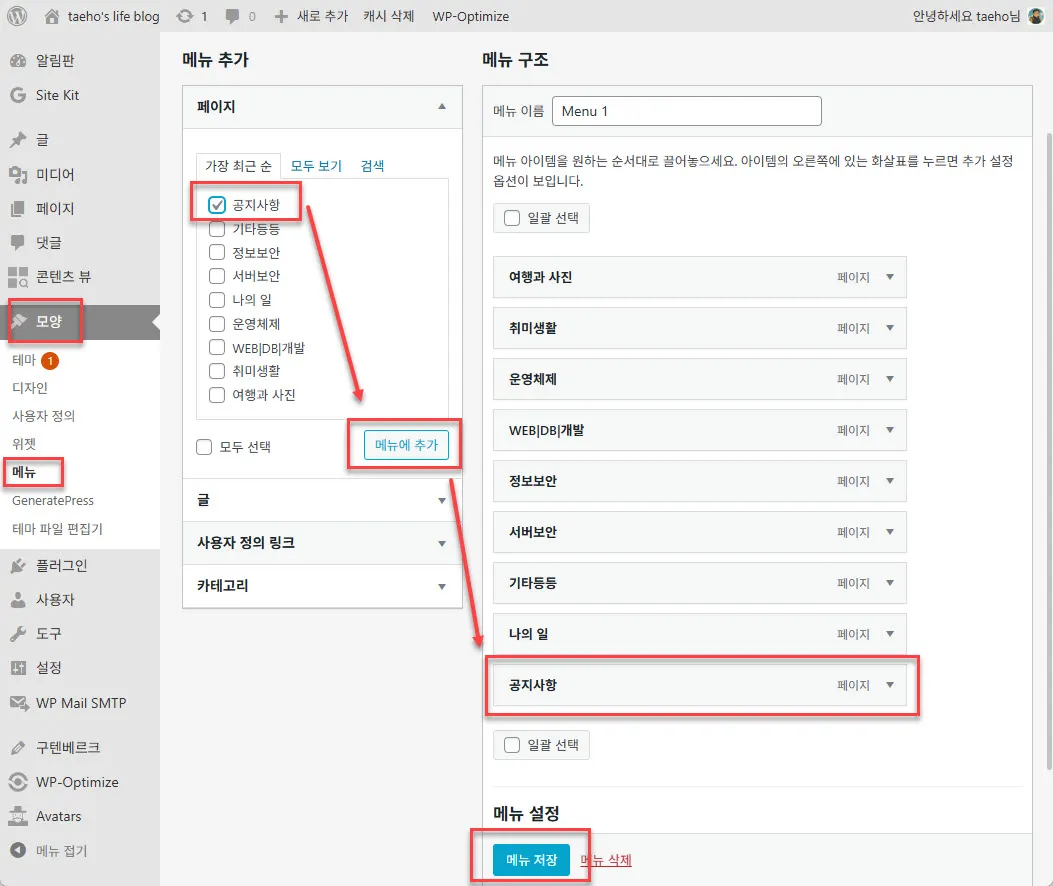Click the WordPress logo in the admin bar
Image resolution: width=1053 pixels, height=886 pixels.
tap(16, 15)
